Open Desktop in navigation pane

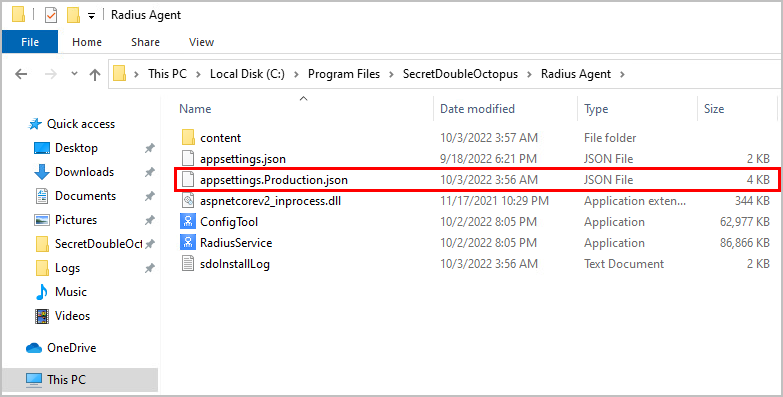[x=76, y=148]
